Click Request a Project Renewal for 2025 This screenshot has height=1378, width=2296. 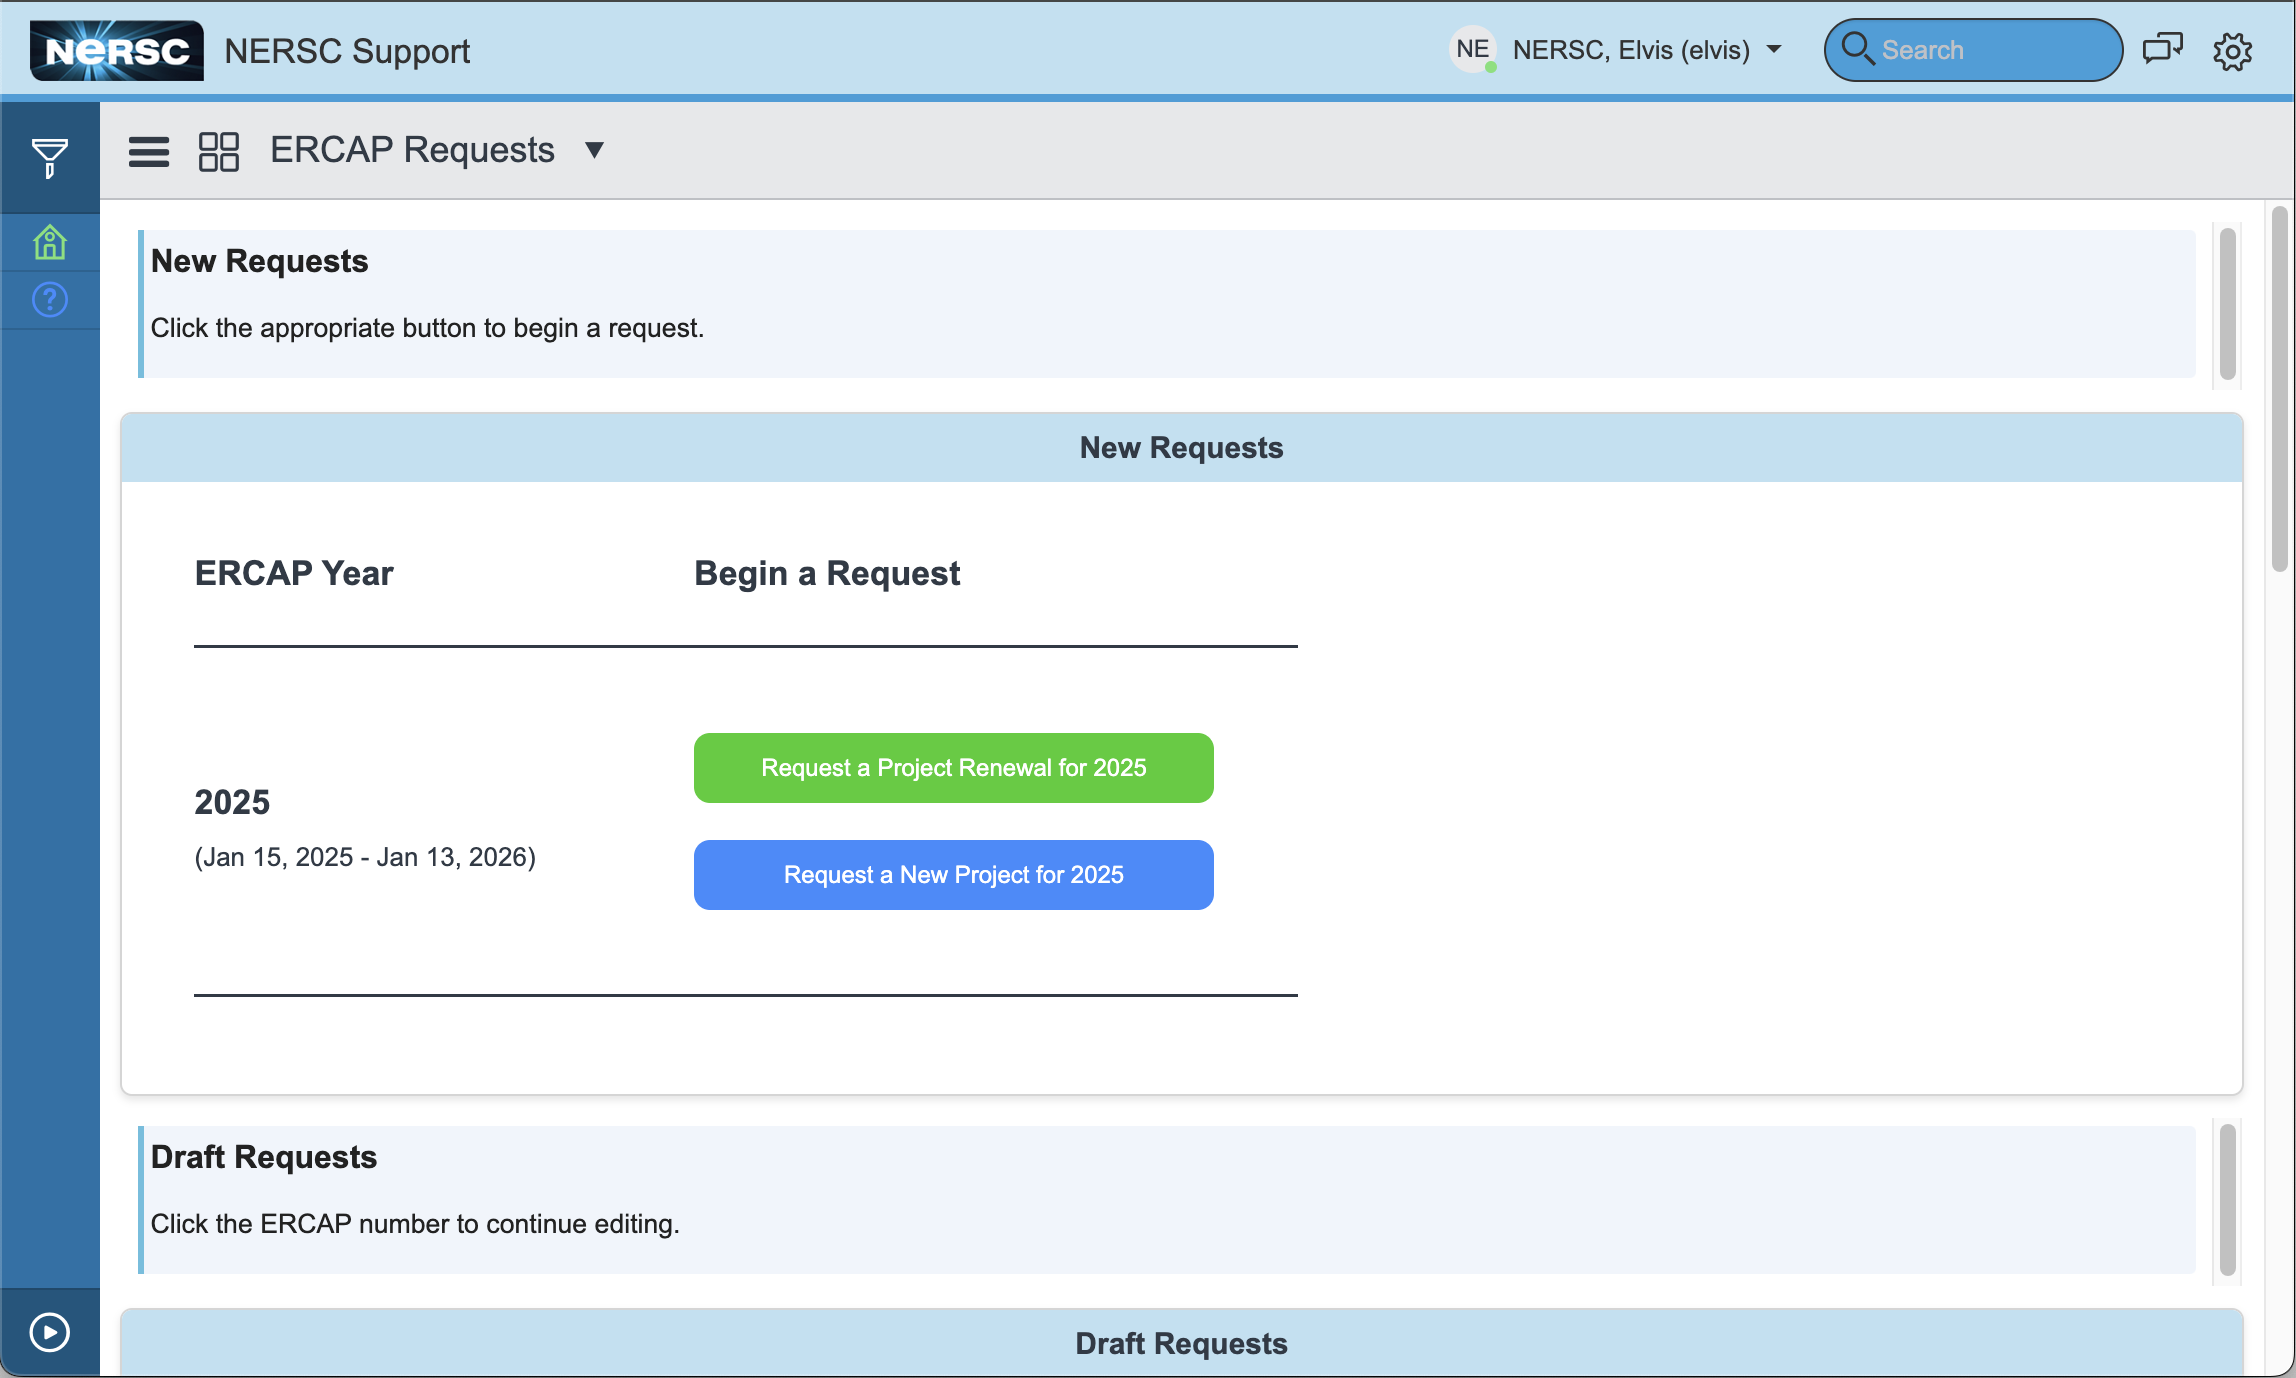point(952,767)
